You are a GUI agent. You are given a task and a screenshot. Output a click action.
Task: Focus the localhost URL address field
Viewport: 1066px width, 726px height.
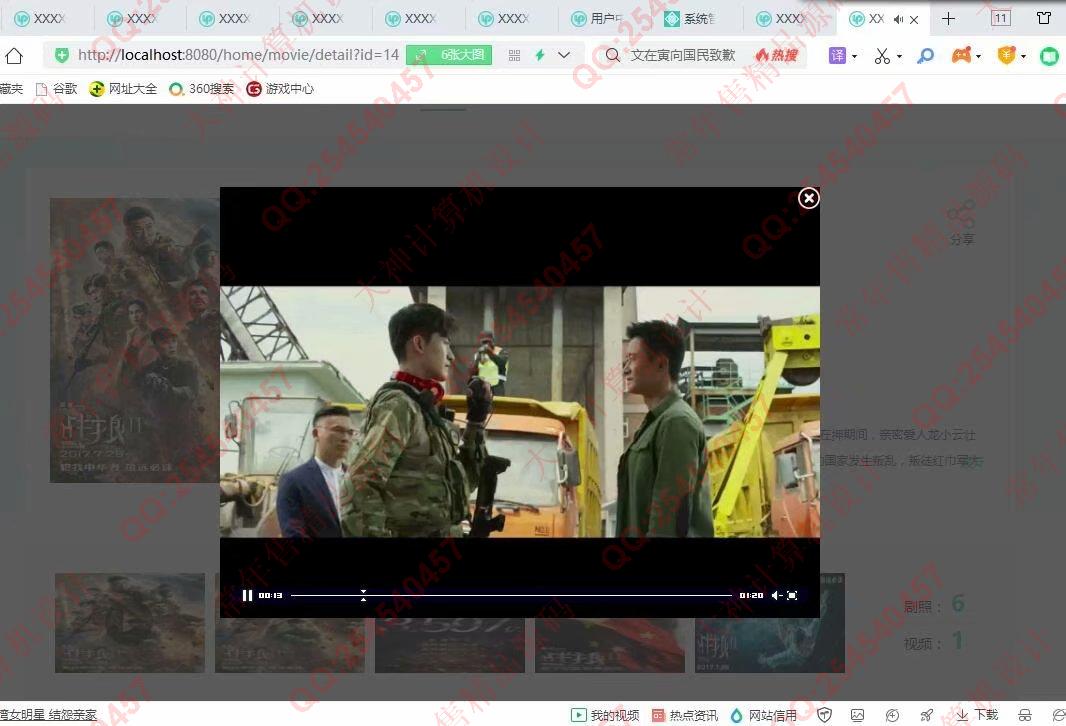[x=238, y=55]
